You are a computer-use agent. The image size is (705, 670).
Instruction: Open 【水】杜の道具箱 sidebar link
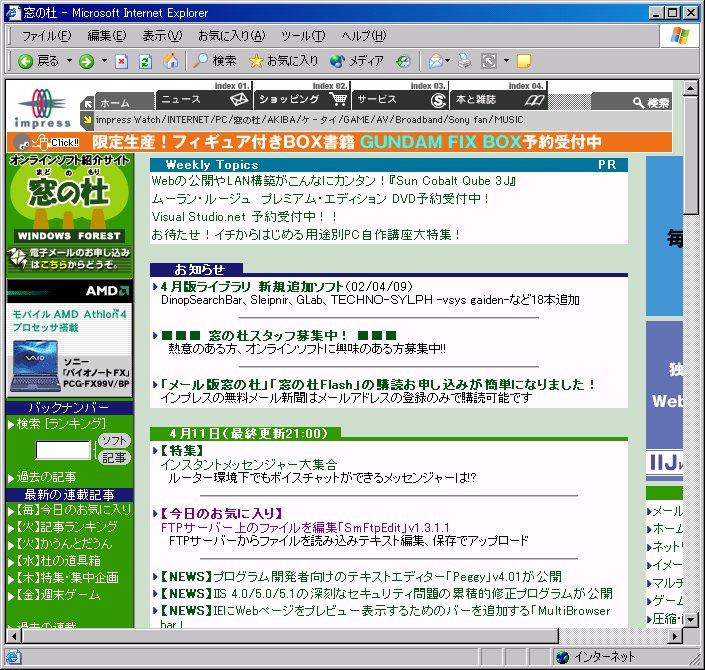tap(58, 561)
